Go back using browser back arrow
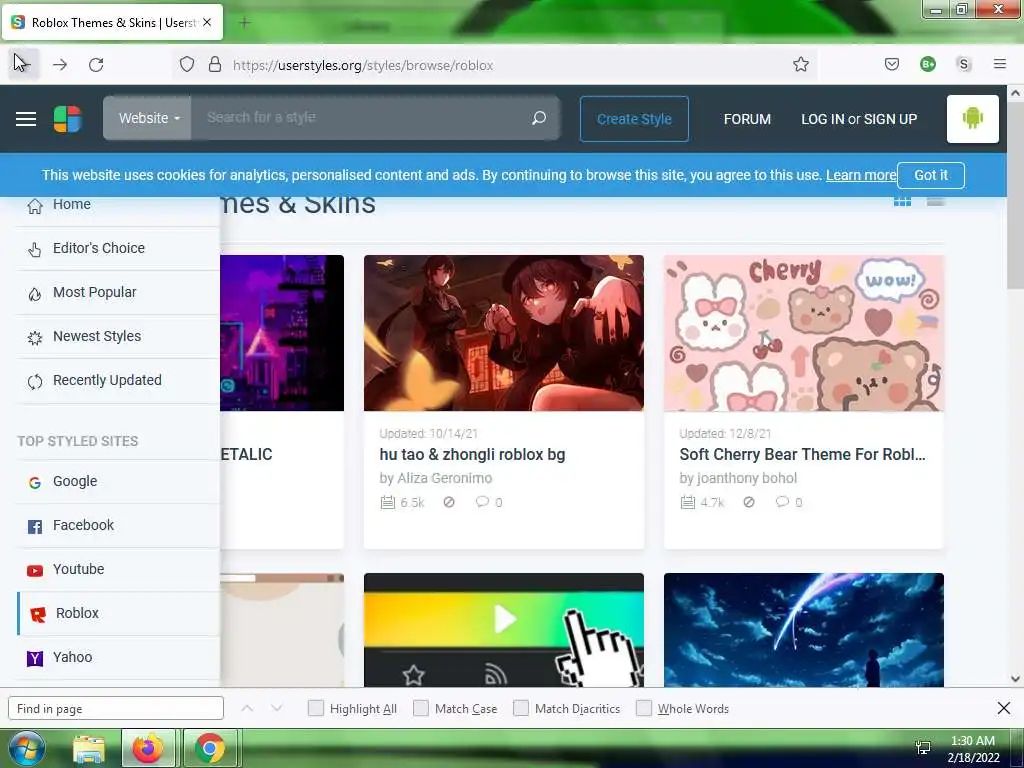1024x768 pixels. [x=24, y=64]
